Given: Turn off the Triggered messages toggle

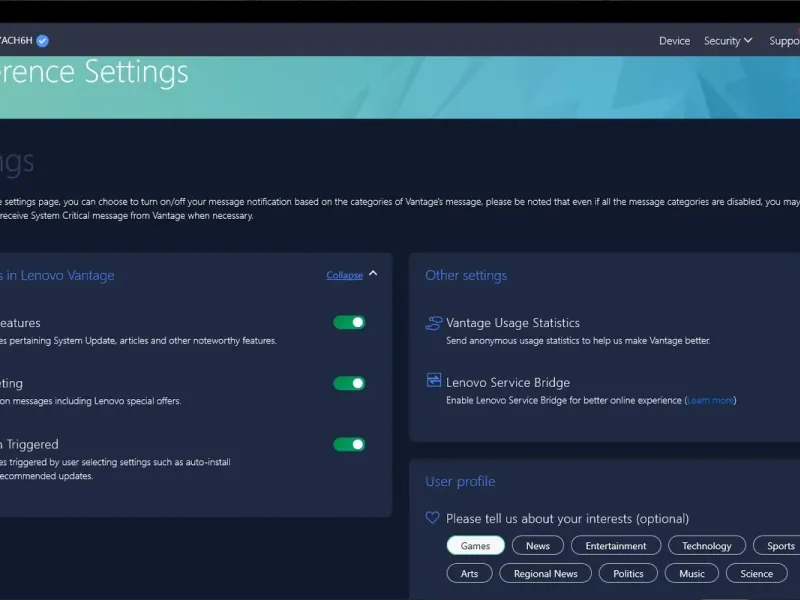Looking at the screenshot, I should 349,444.
